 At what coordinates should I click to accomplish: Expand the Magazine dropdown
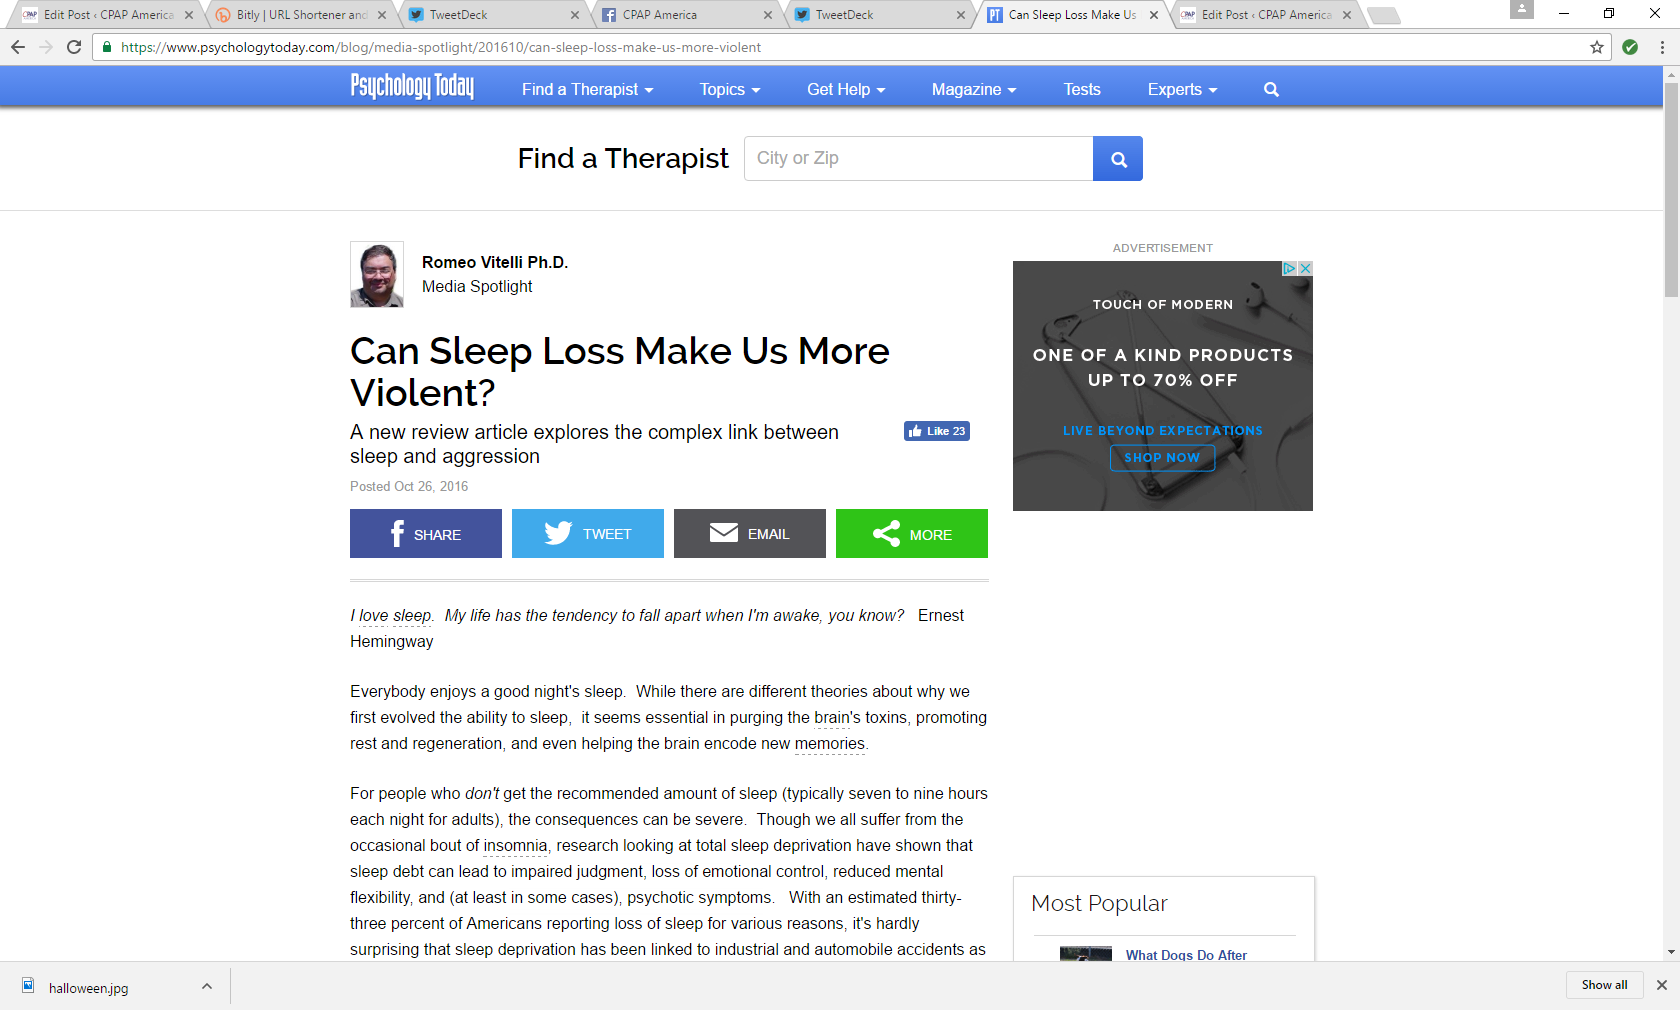974,89
